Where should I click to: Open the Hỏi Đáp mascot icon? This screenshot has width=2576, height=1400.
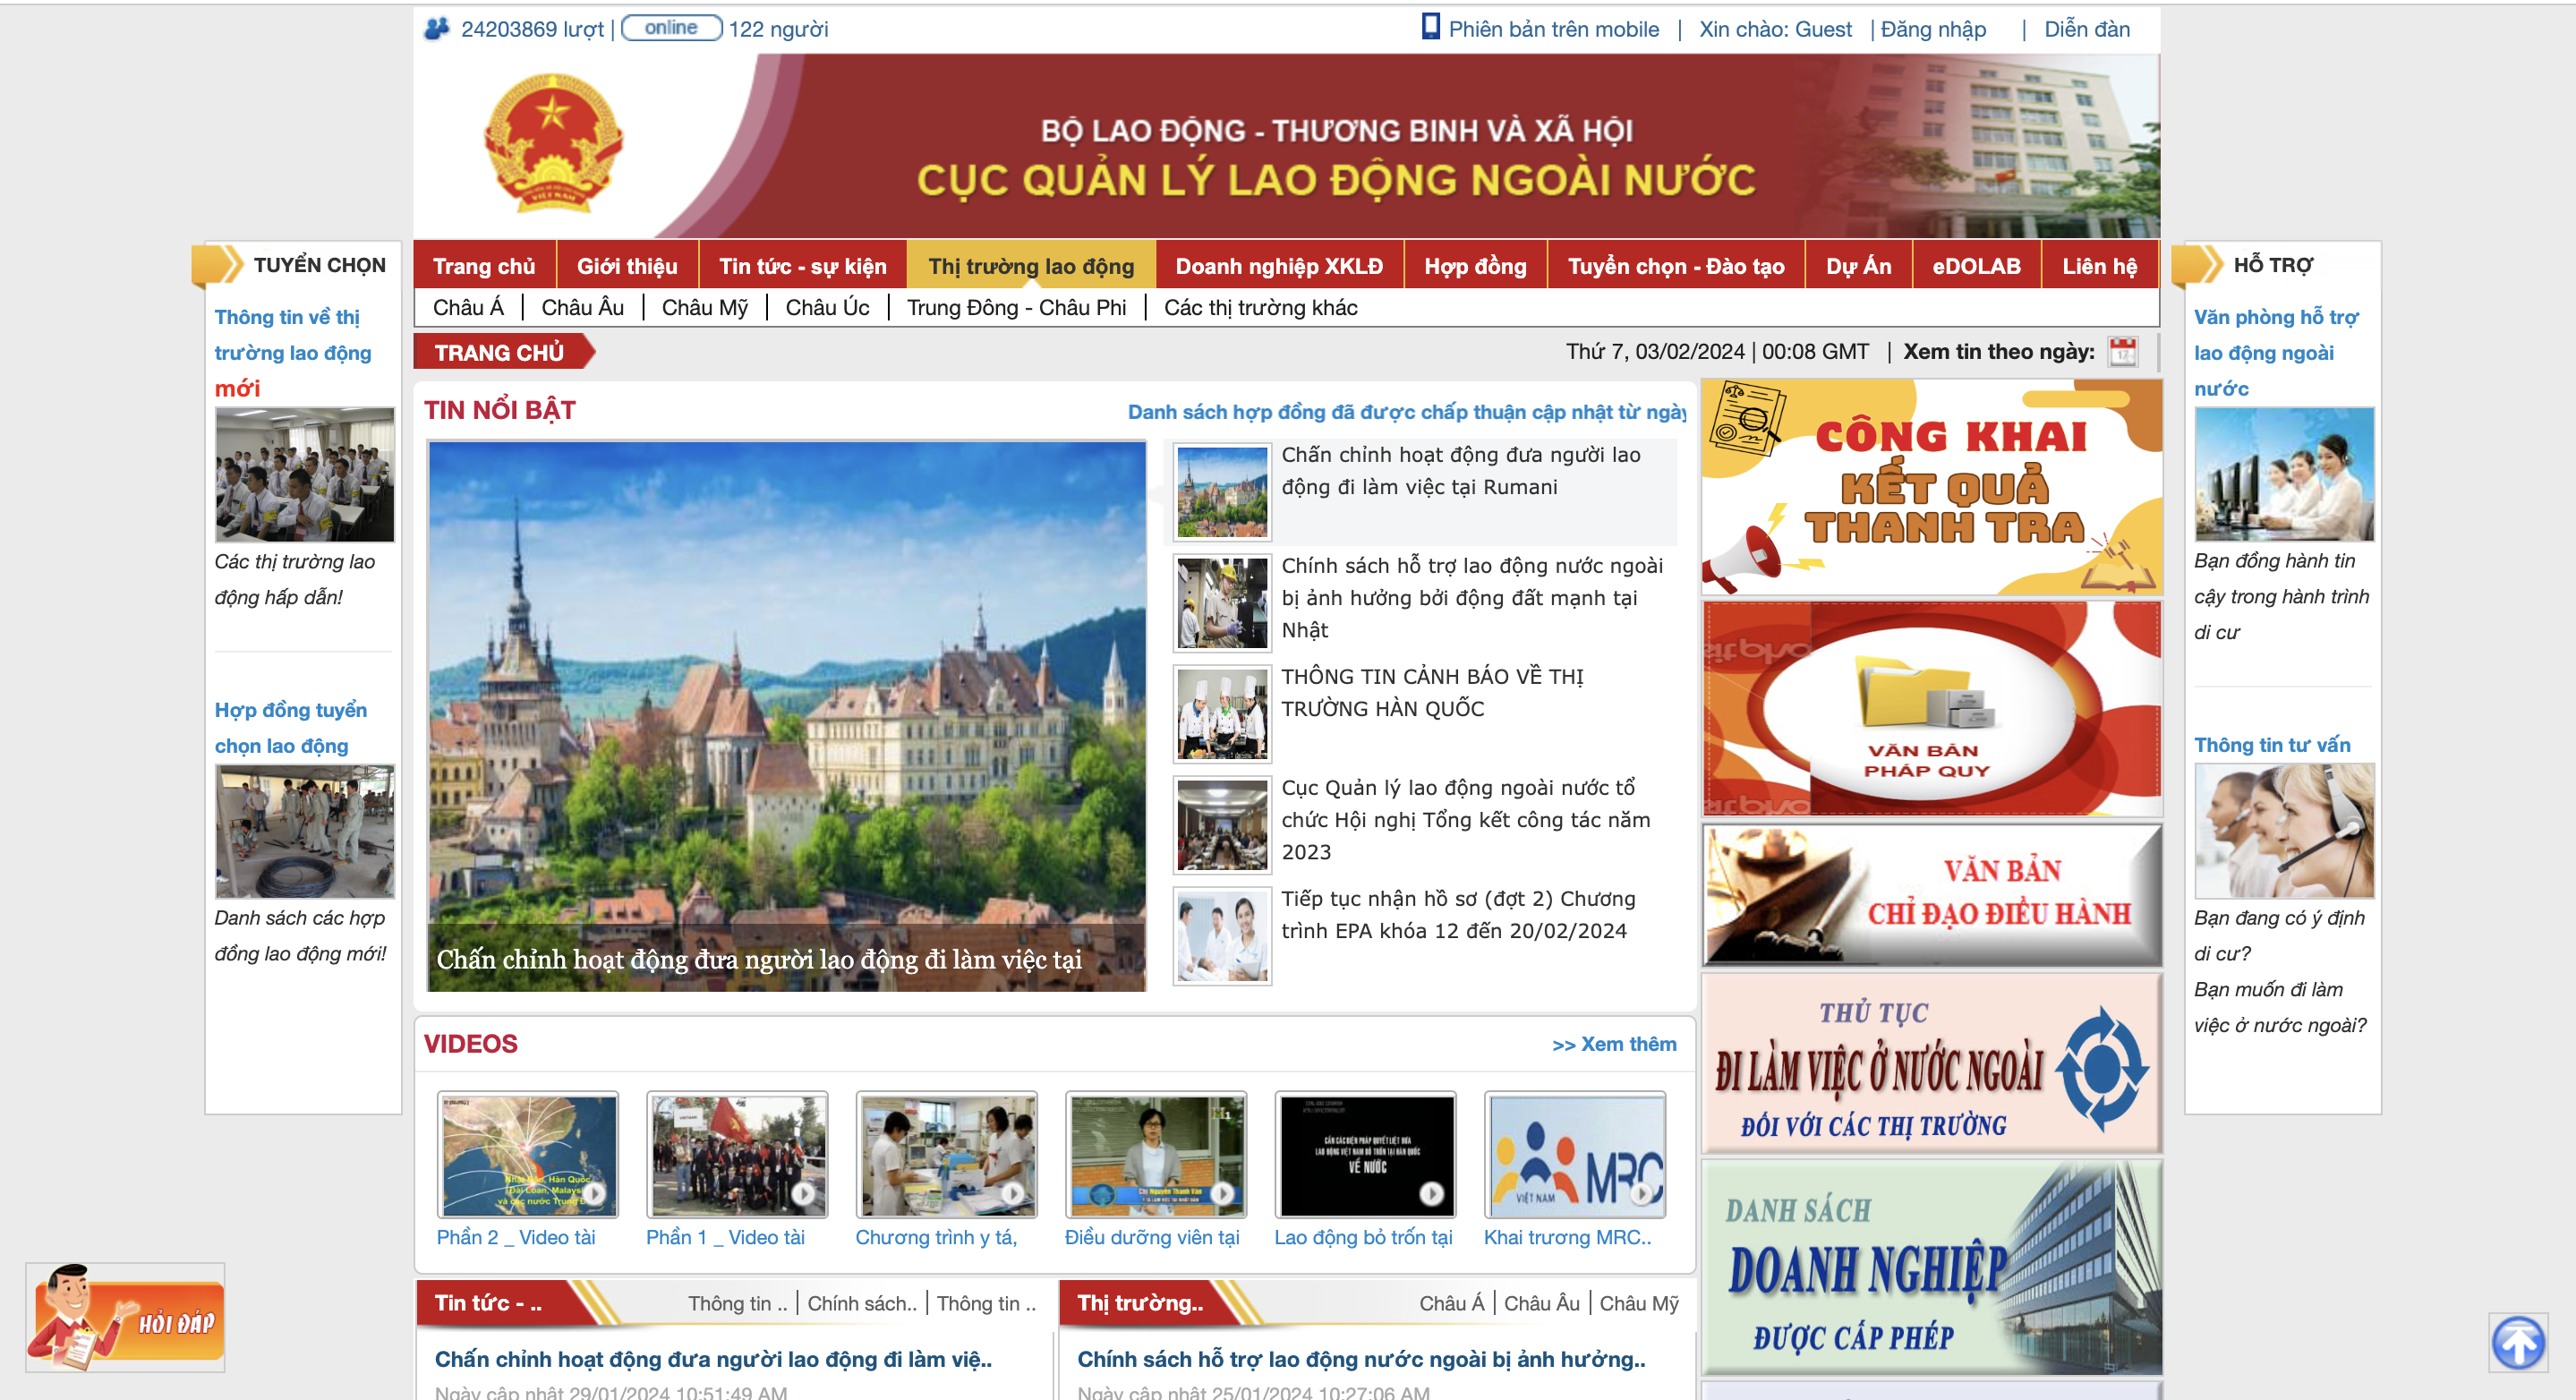point(125,1317)
